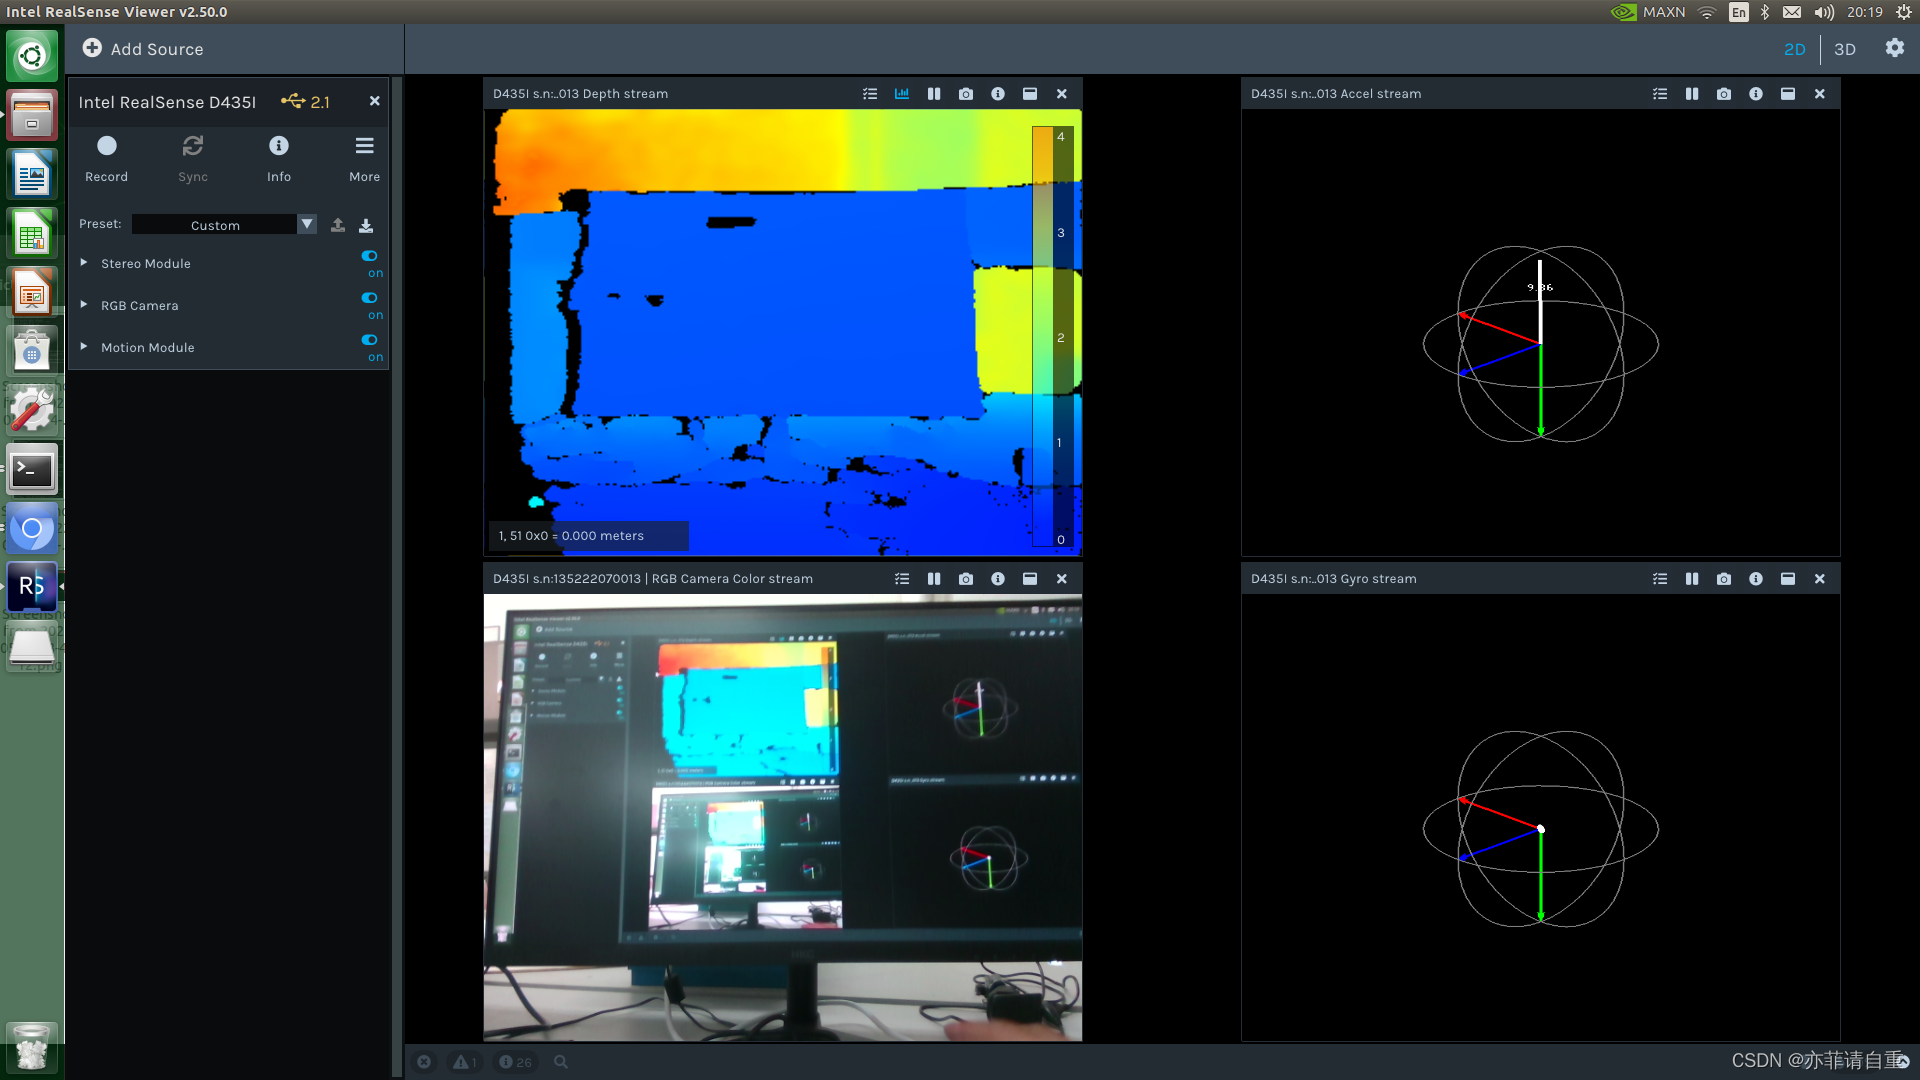Disable the RGB Camera toggle
Viewport: 1920px width, 1080px height.
click(x=369, y=298)
